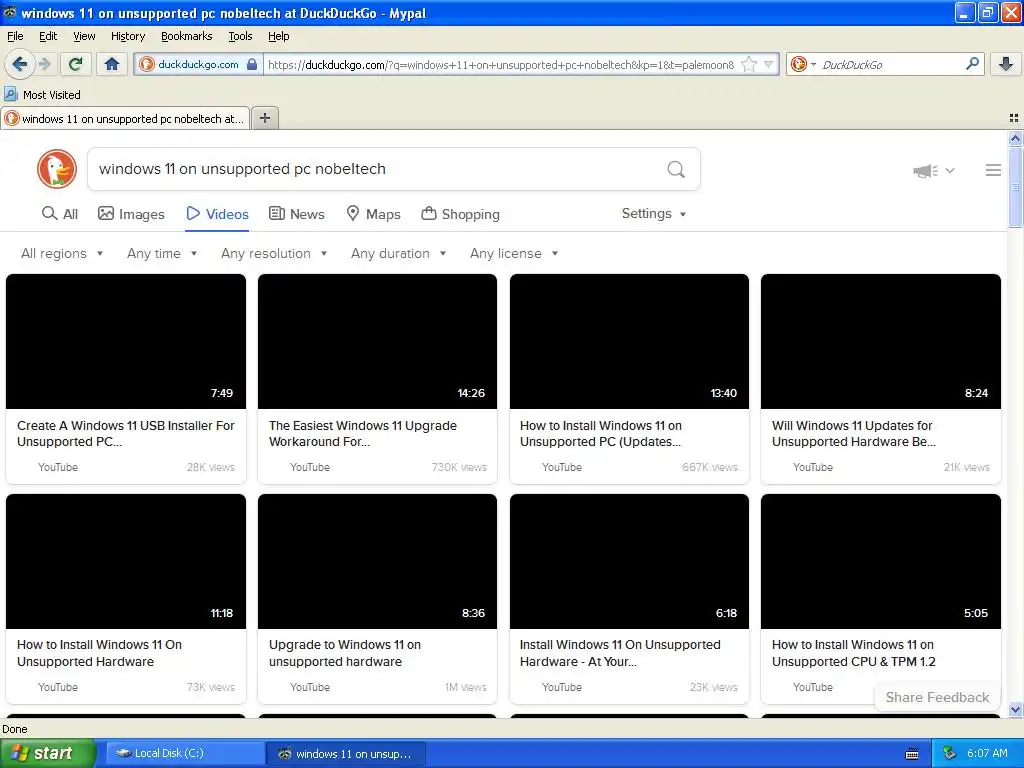Screen dimensions: 1024x768
Task: Switch to the News tab
Action: 296,214
